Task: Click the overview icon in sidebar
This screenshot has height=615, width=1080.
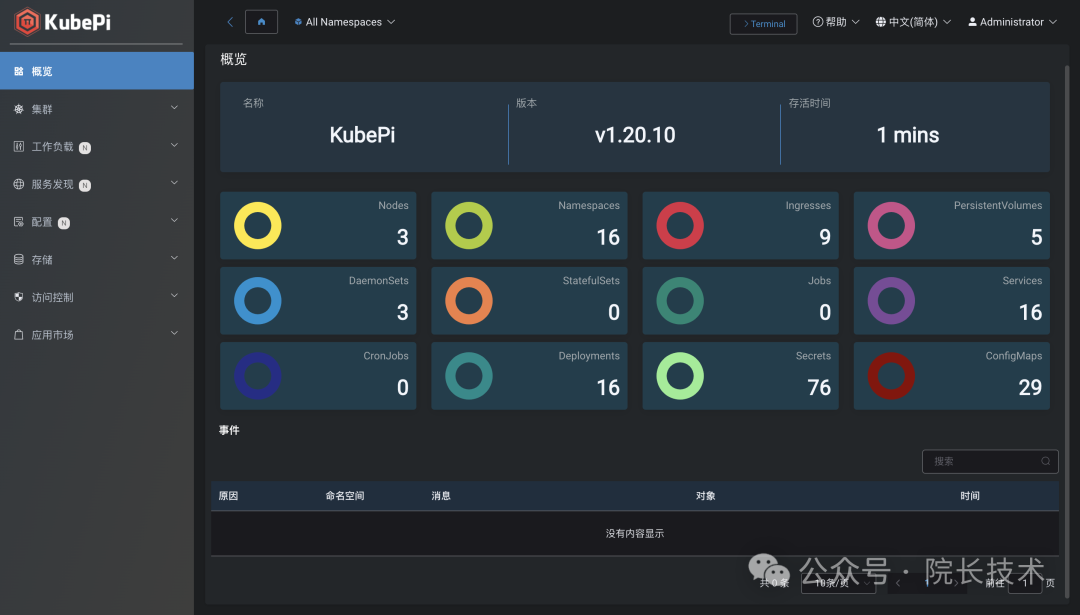Action: point(19,71)
